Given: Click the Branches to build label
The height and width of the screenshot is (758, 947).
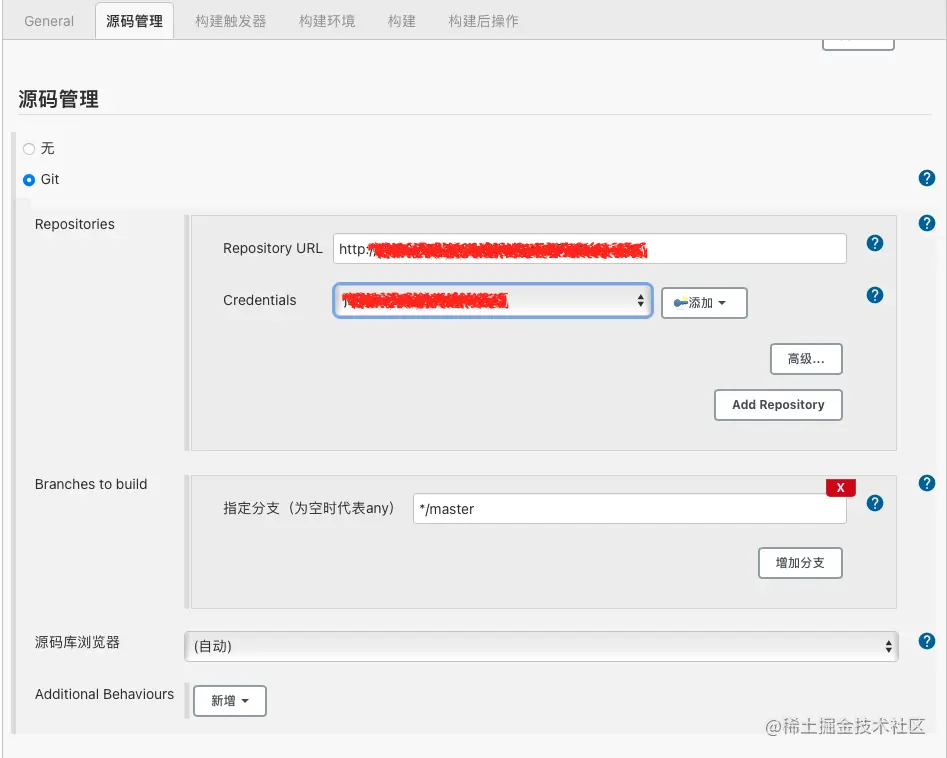Looking at the screenshot, I should click(x=91, y=484).
